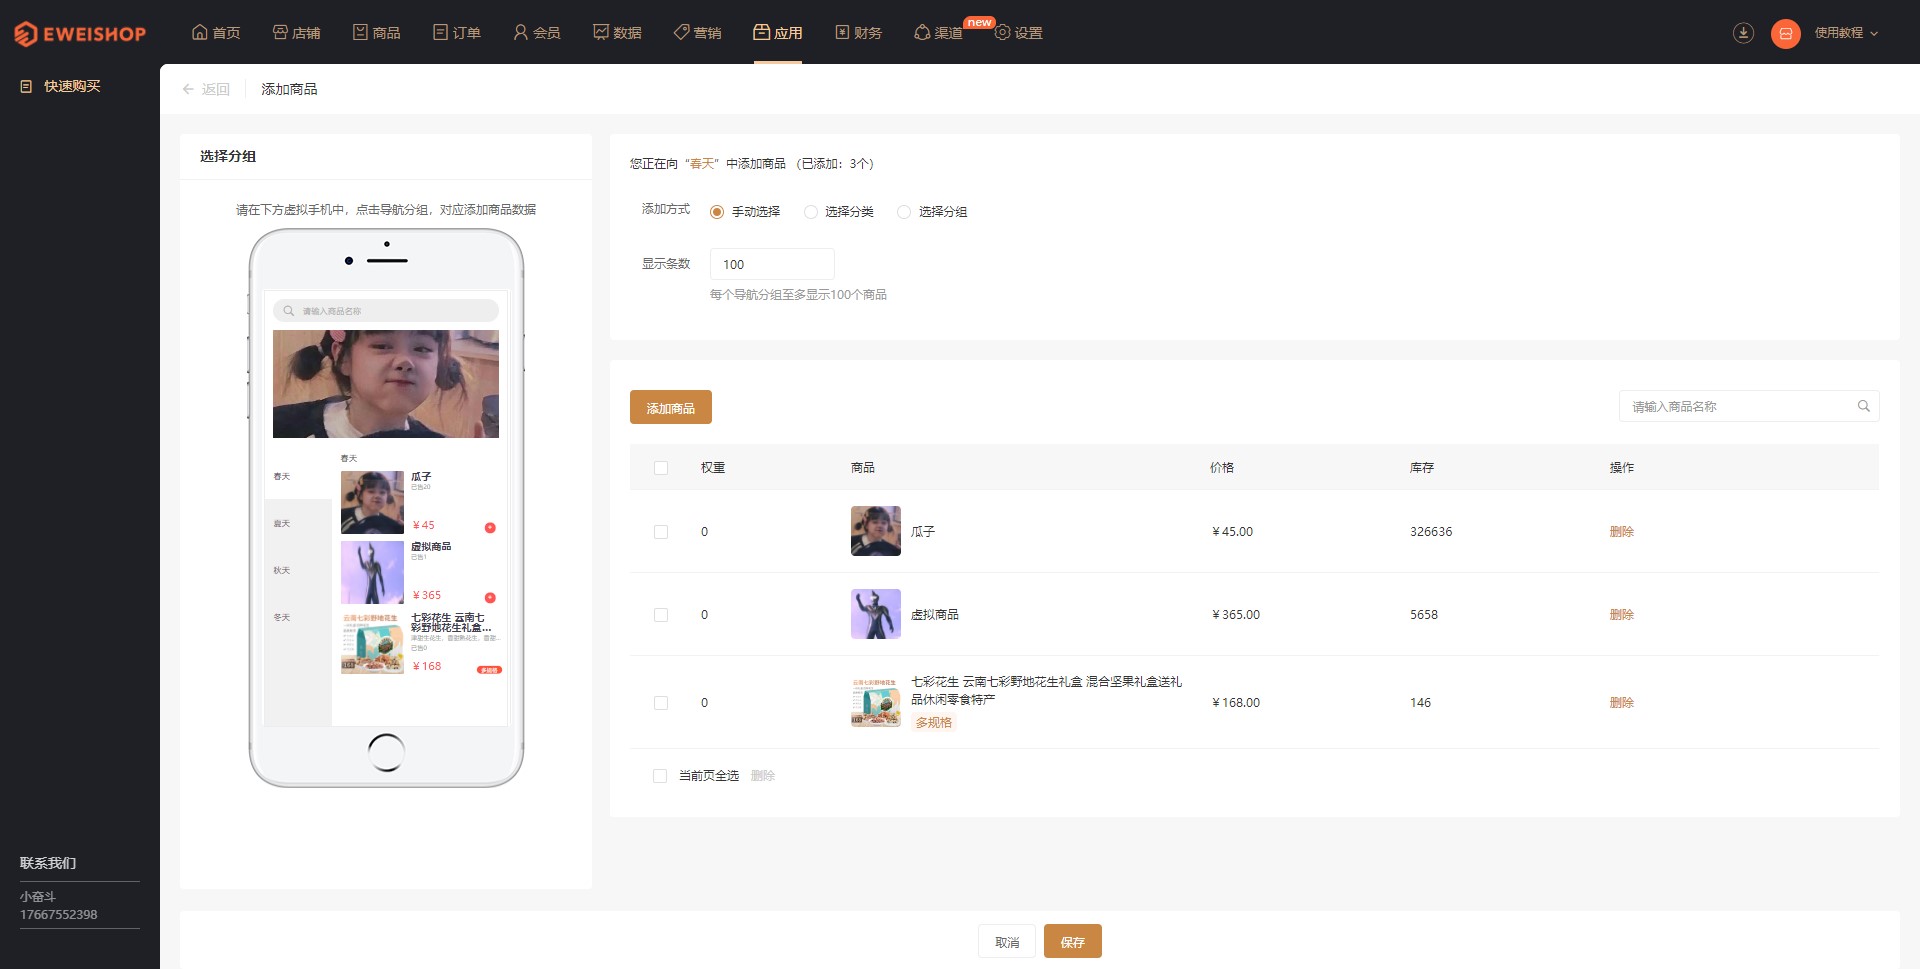The height and width of the screenshot is (969, 1920).
Task: Click the banner image in phone preview
Action: (x=386, y=384)
